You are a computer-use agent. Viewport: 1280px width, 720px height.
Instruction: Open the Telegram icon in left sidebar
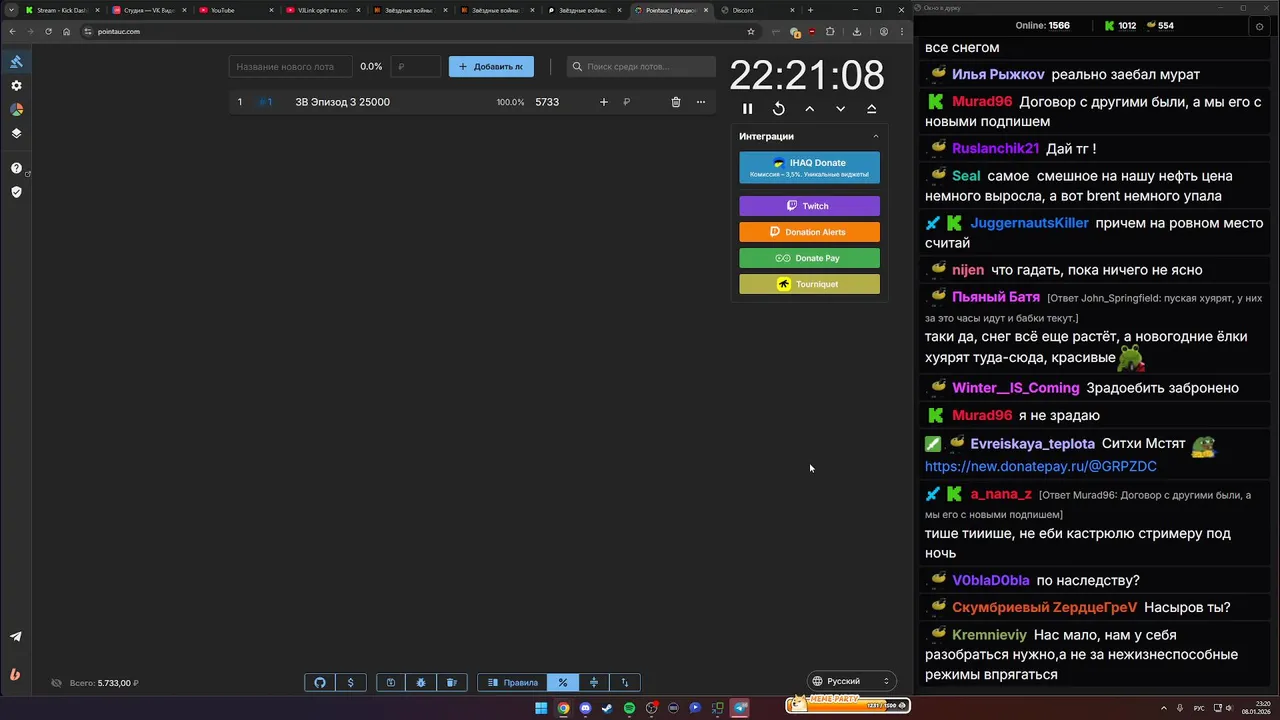[x=16, y=637]
